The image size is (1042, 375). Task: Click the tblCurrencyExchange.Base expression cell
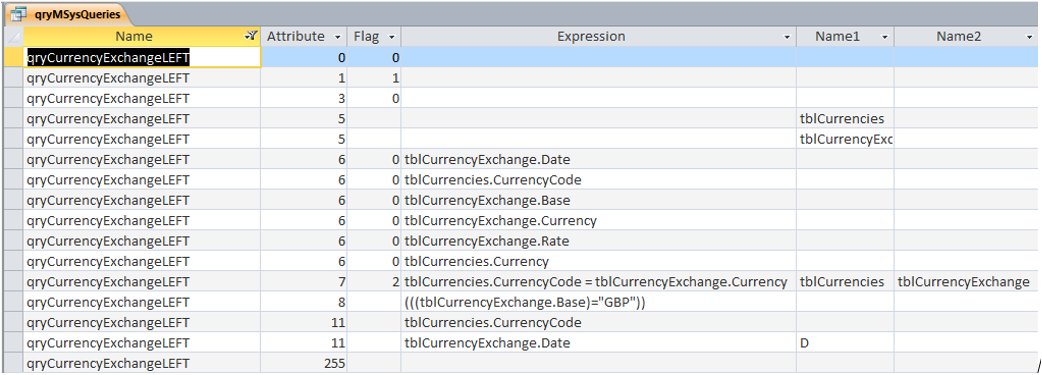(599, 200)
